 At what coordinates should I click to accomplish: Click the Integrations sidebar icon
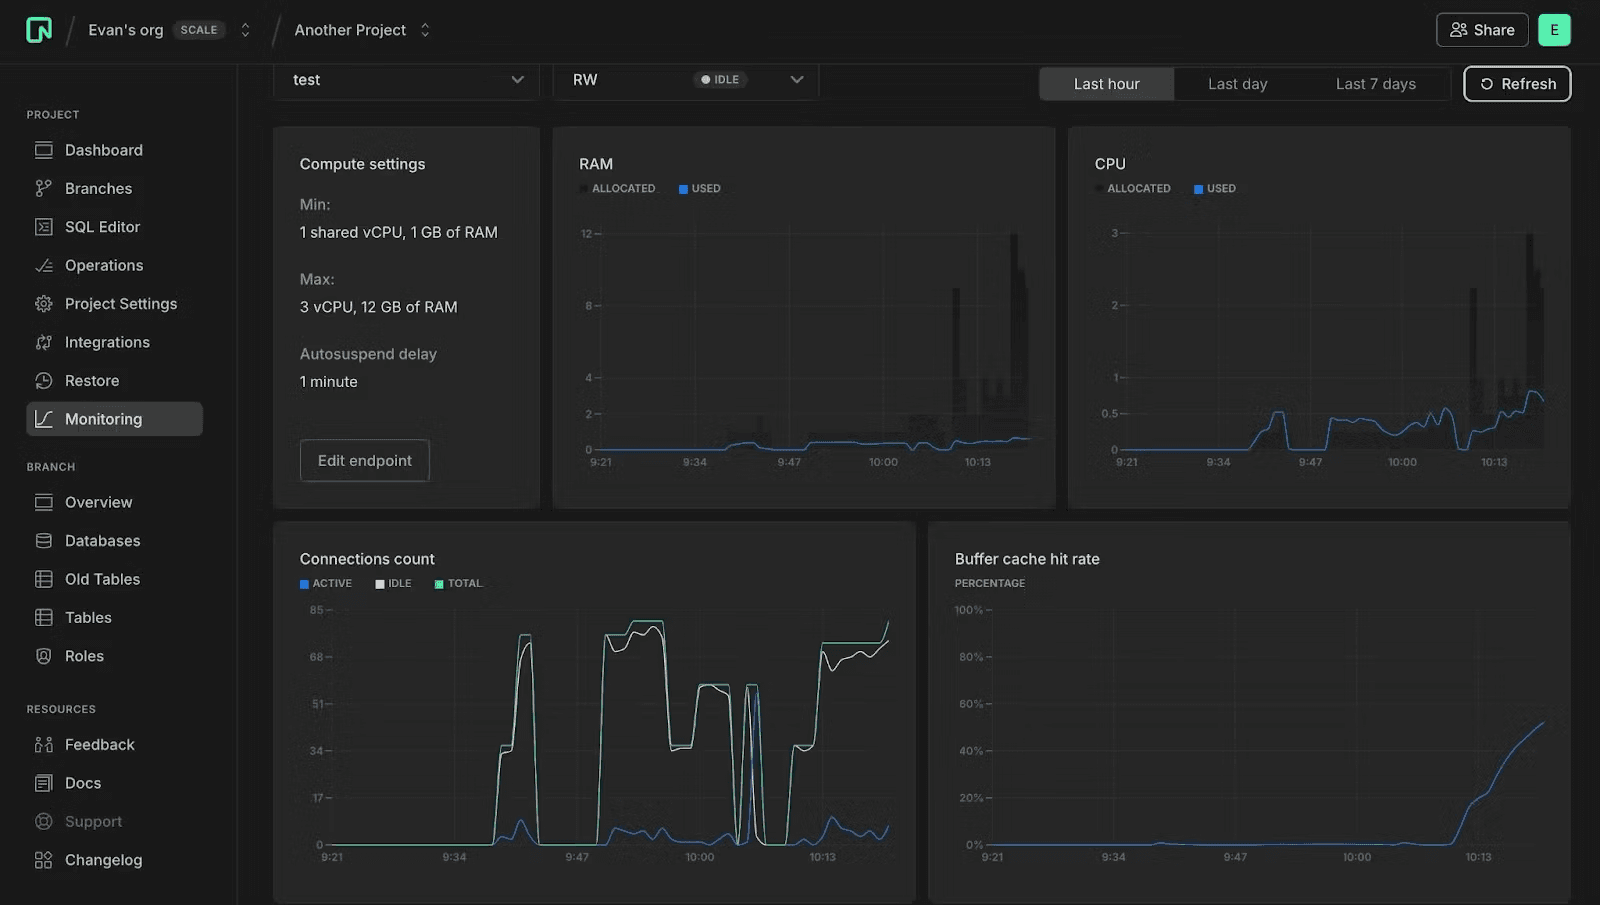click(44, 341)
